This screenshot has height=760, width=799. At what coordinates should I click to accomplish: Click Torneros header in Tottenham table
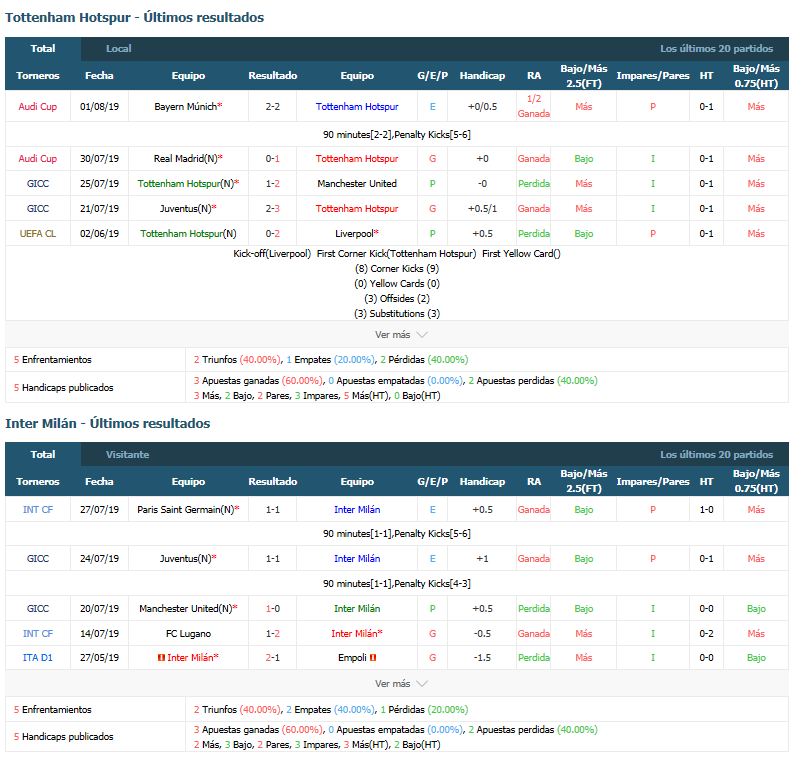tap(38, 76)
